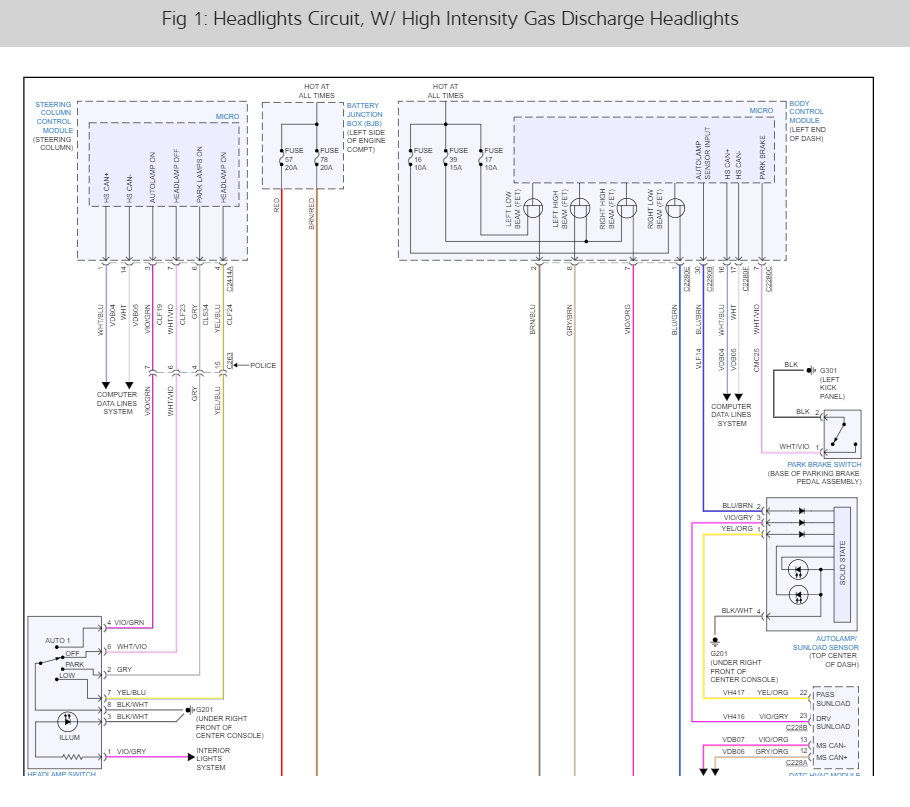Screen dimensions: 910x807
Task: Select Fuse 57 20A in junction box
Action: pos(293,158)
